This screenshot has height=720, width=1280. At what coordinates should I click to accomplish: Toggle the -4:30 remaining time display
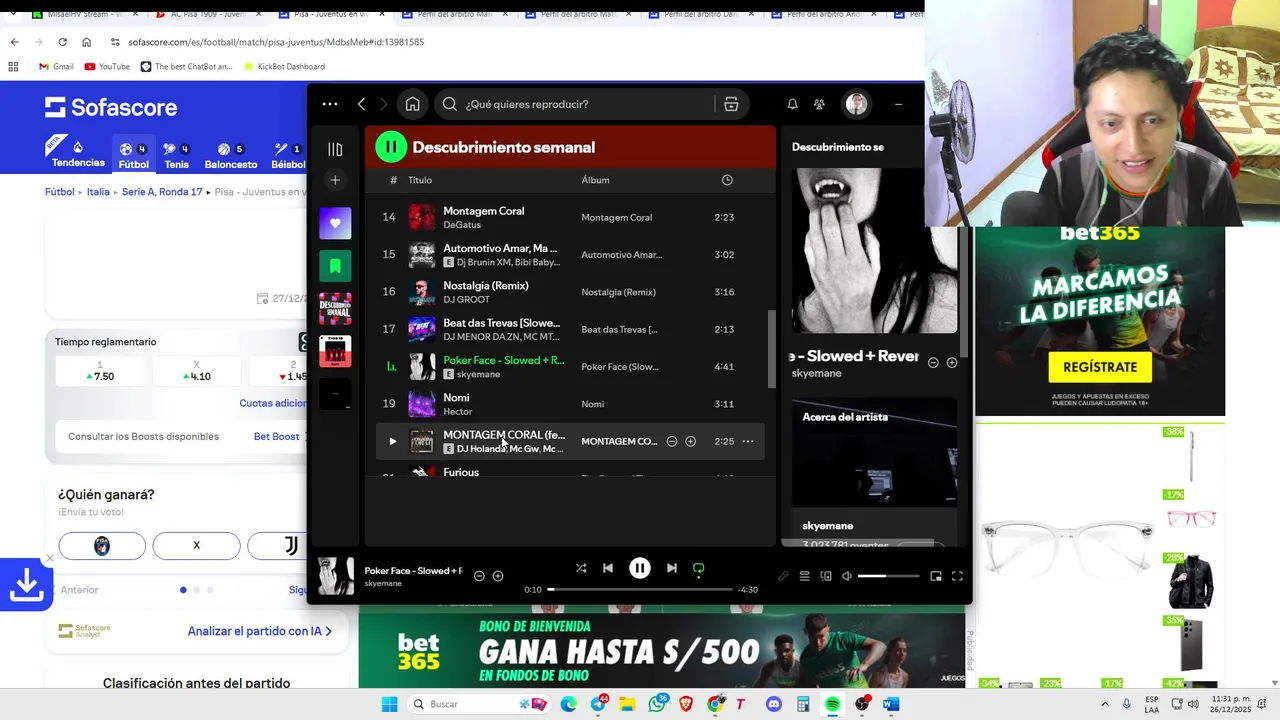pos(748,590)
